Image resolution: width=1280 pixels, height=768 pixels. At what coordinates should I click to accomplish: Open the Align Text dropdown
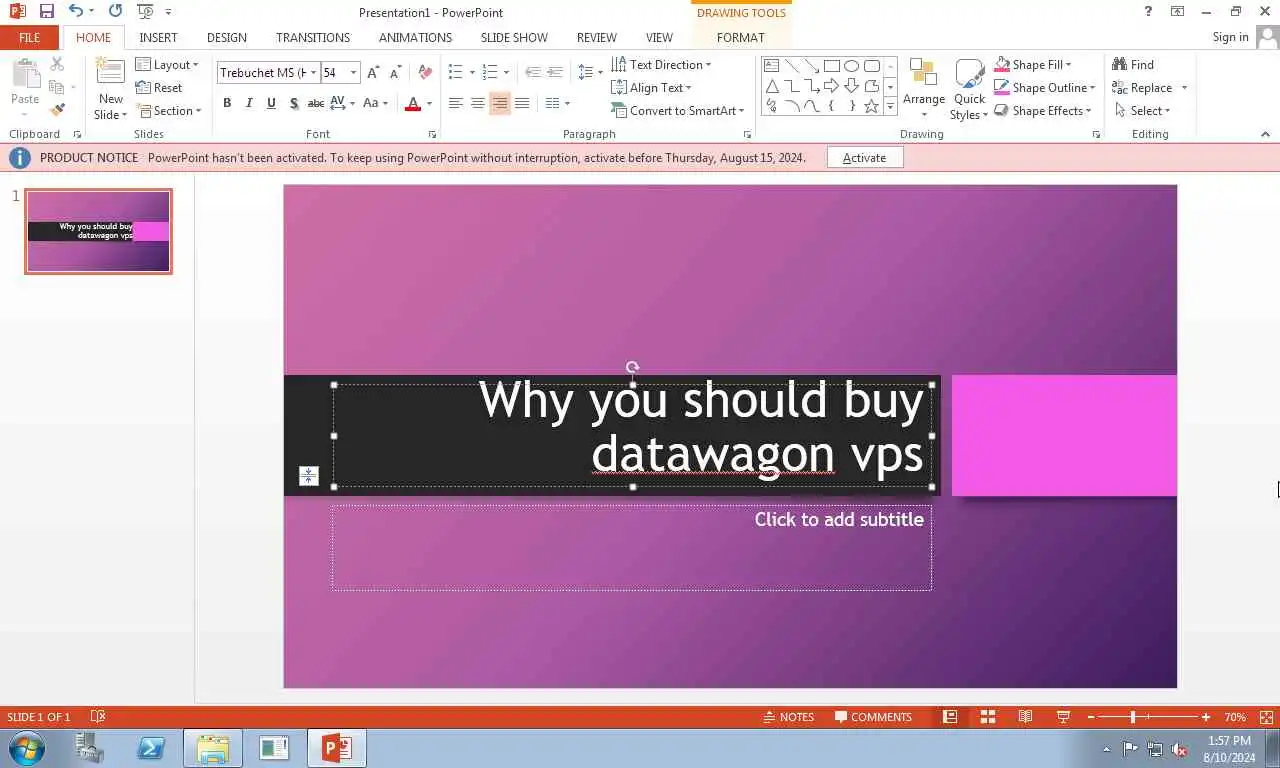(x=651, y=88)
